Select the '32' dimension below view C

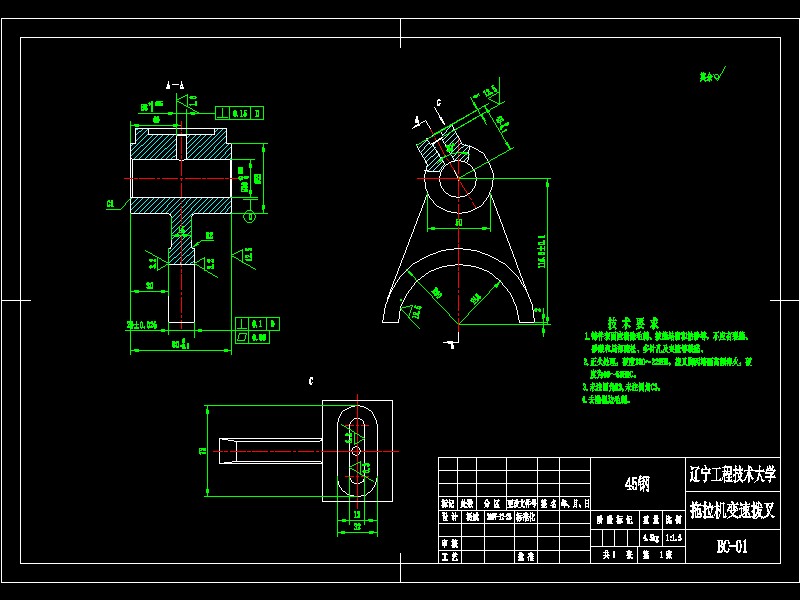pyautogui.click(x=357, y=526)
